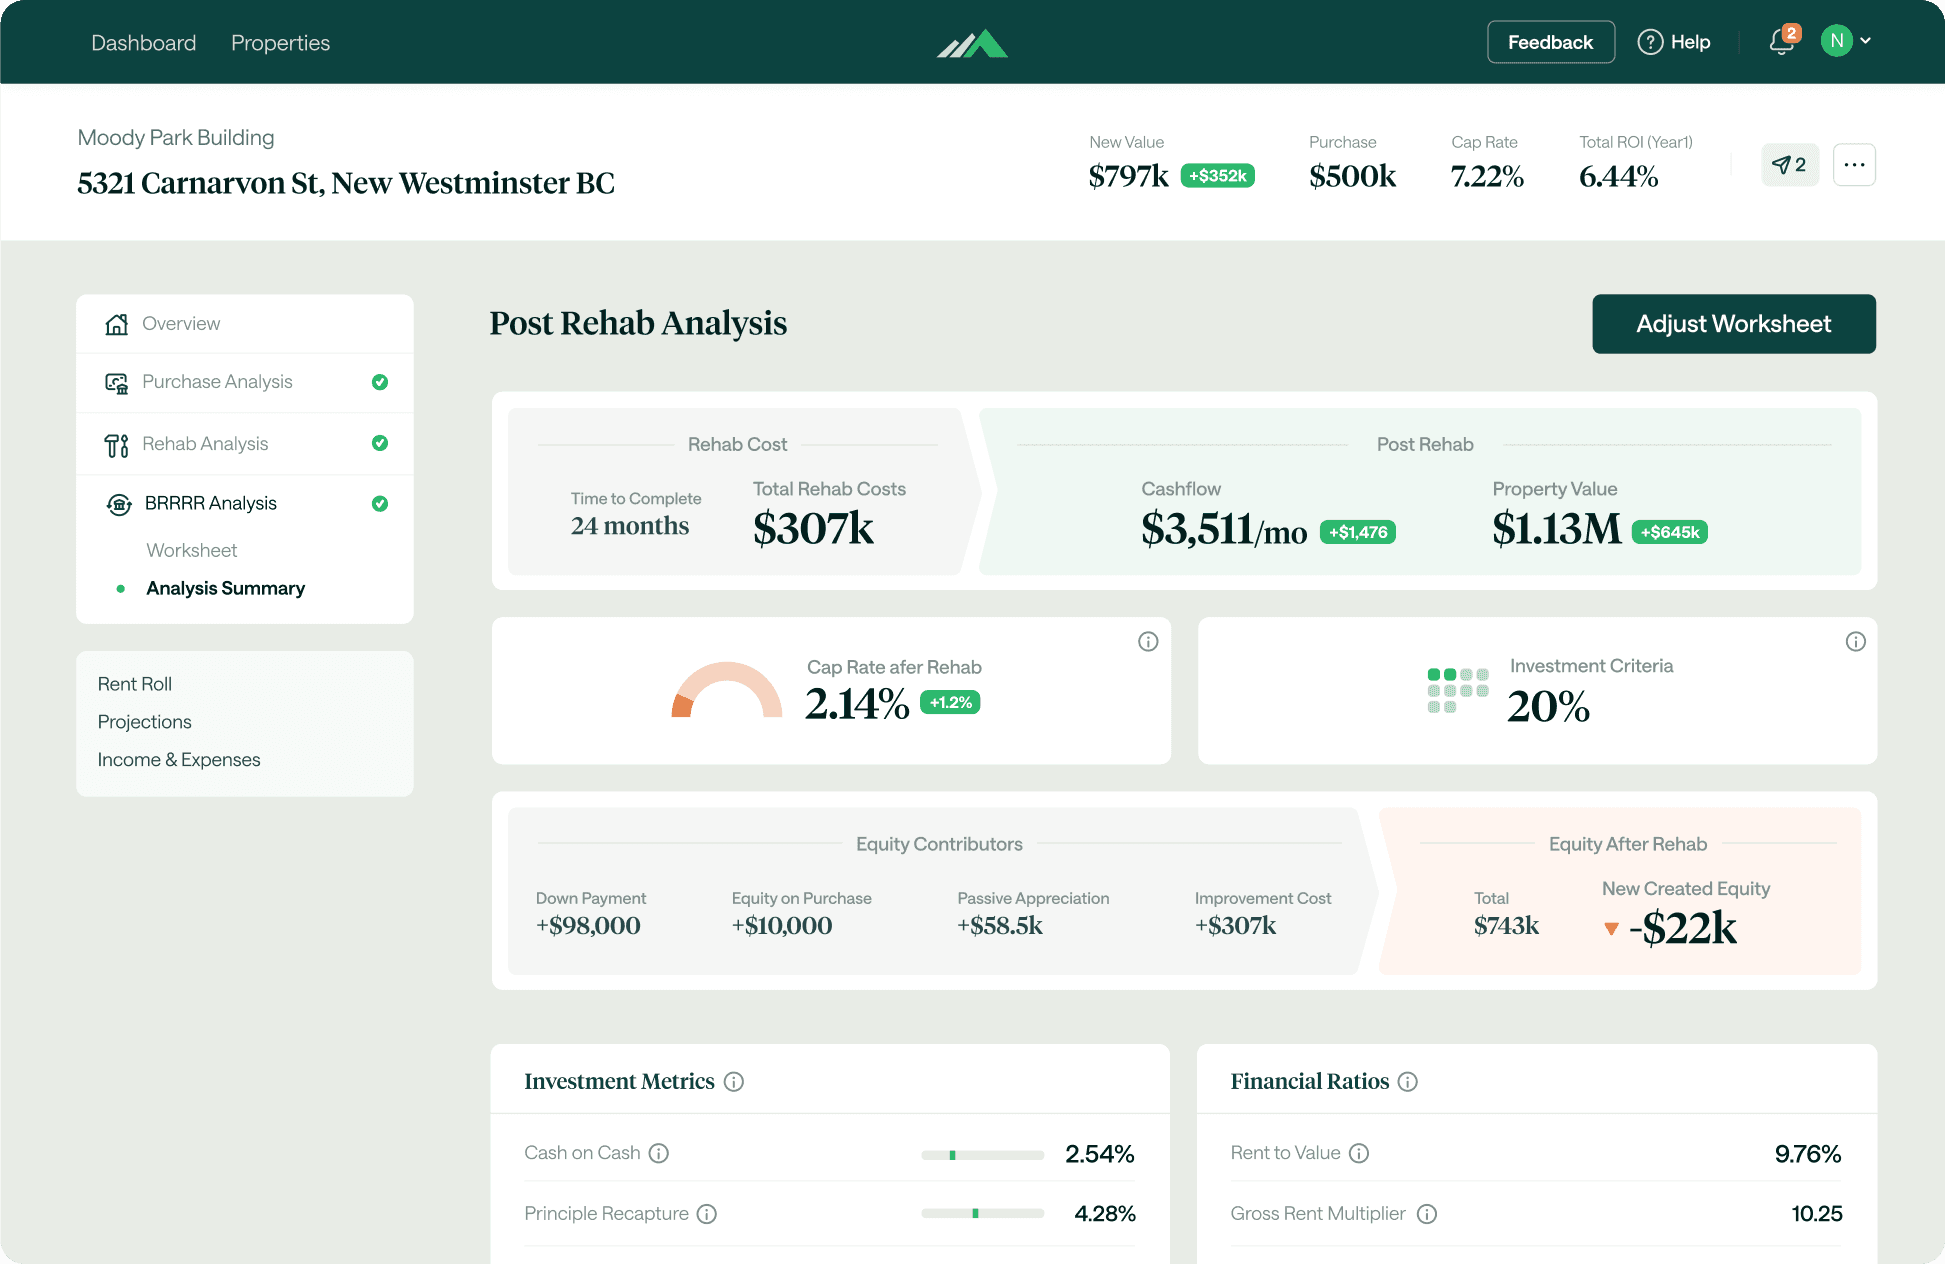The width and height of the screenshot is (1945, 1264).
Task: Open the Projections link
Action: click(145, 722)
